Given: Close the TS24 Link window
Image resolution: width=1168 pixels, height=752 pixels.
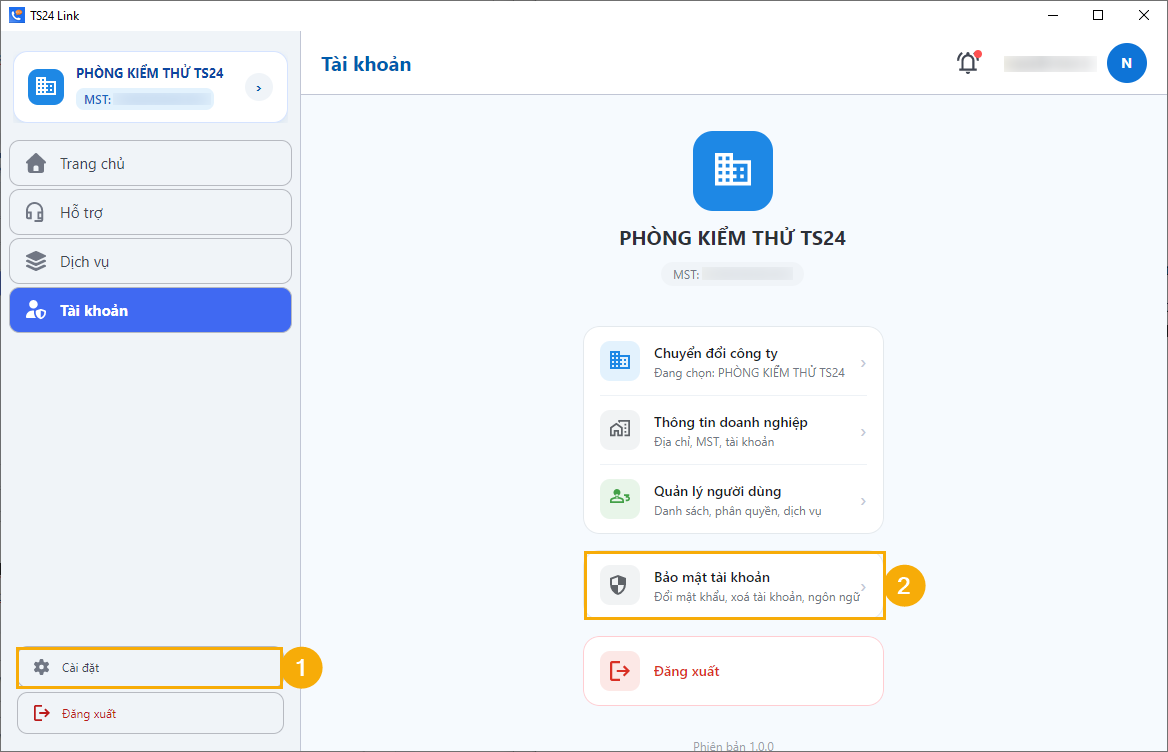Looking at the screenshot, I should [x=1144, y=15].
